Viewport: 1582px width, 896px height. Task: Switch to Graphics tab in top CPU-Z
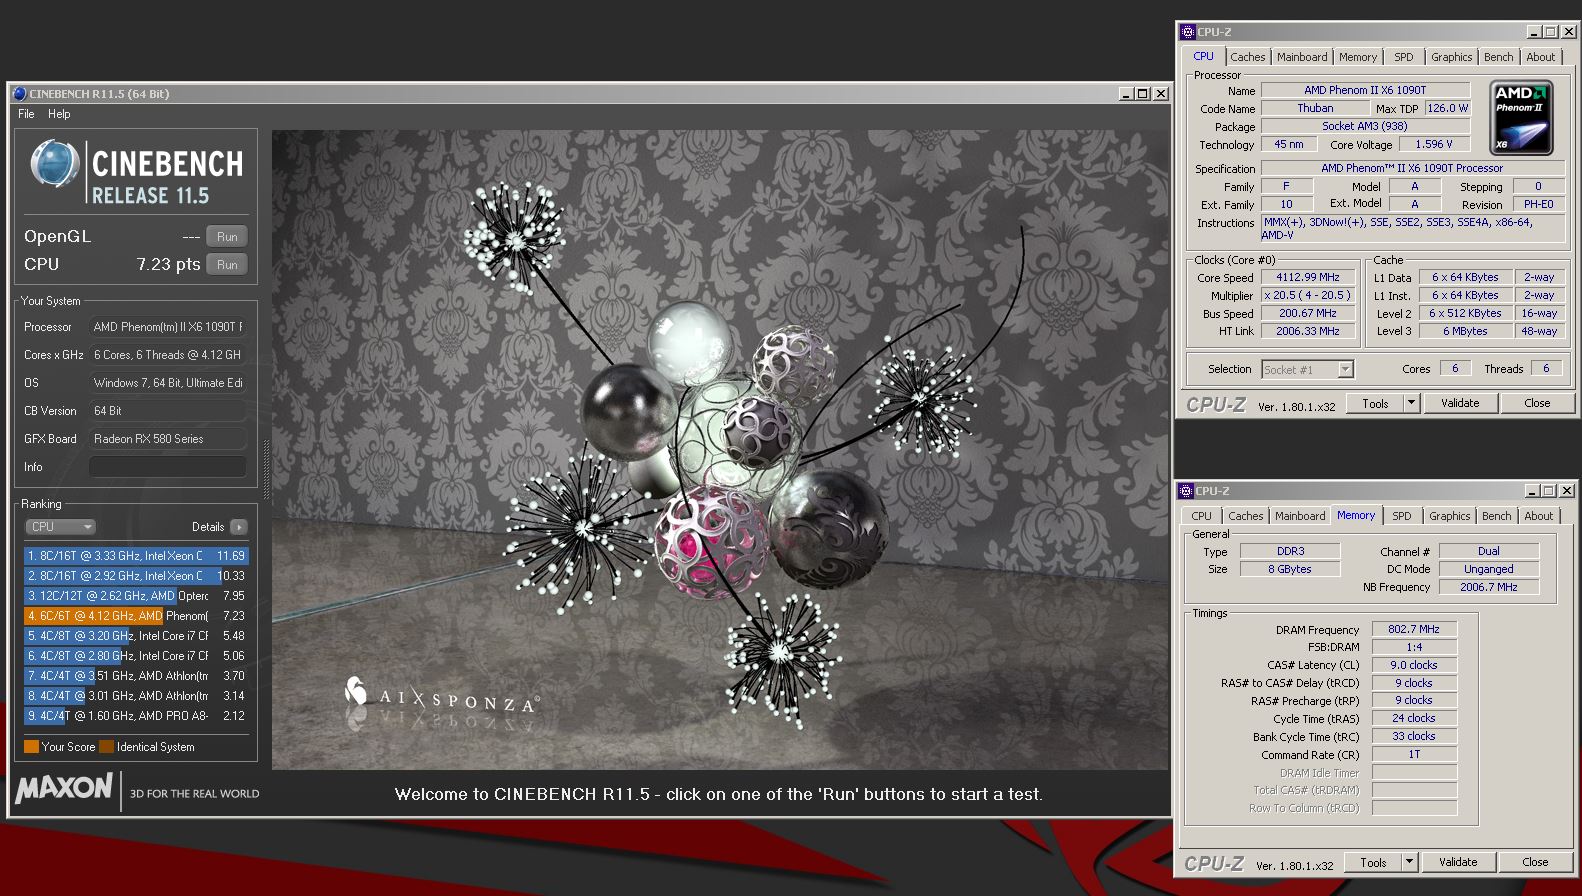click(x=1451, y=57)
